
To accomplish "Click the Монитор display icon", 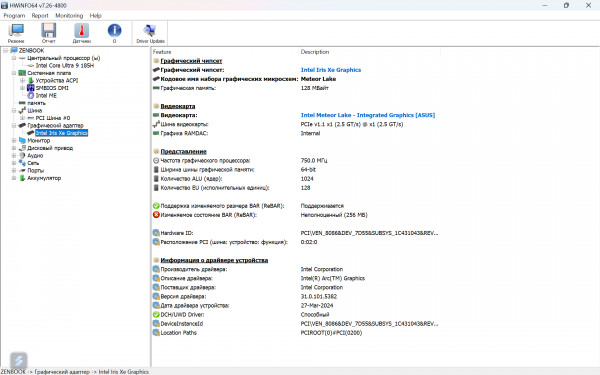I will [22, 140].
